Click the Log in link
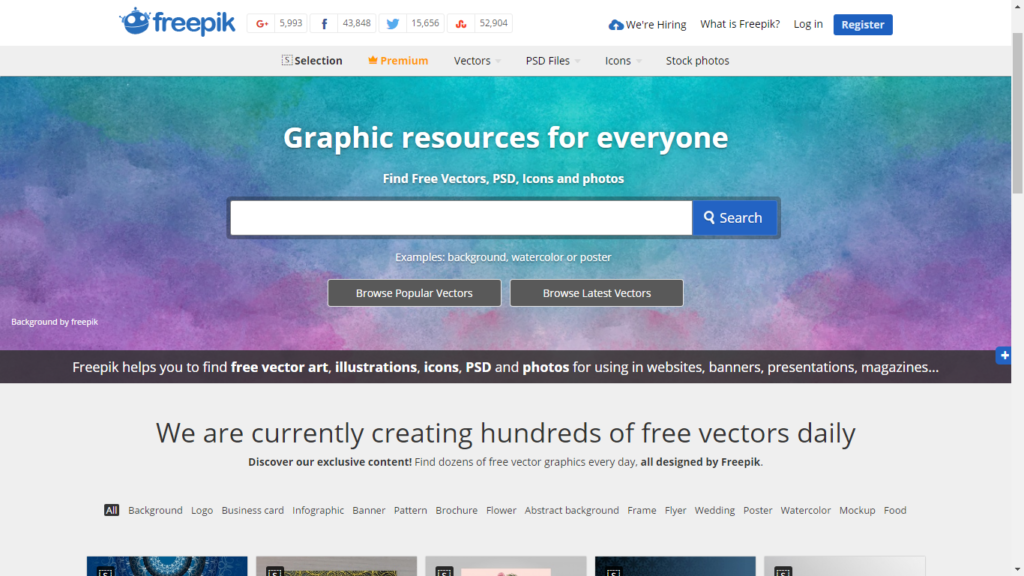Image resolution: width=1024 pixels, height=576 pixels. click(x=807, y=23)
